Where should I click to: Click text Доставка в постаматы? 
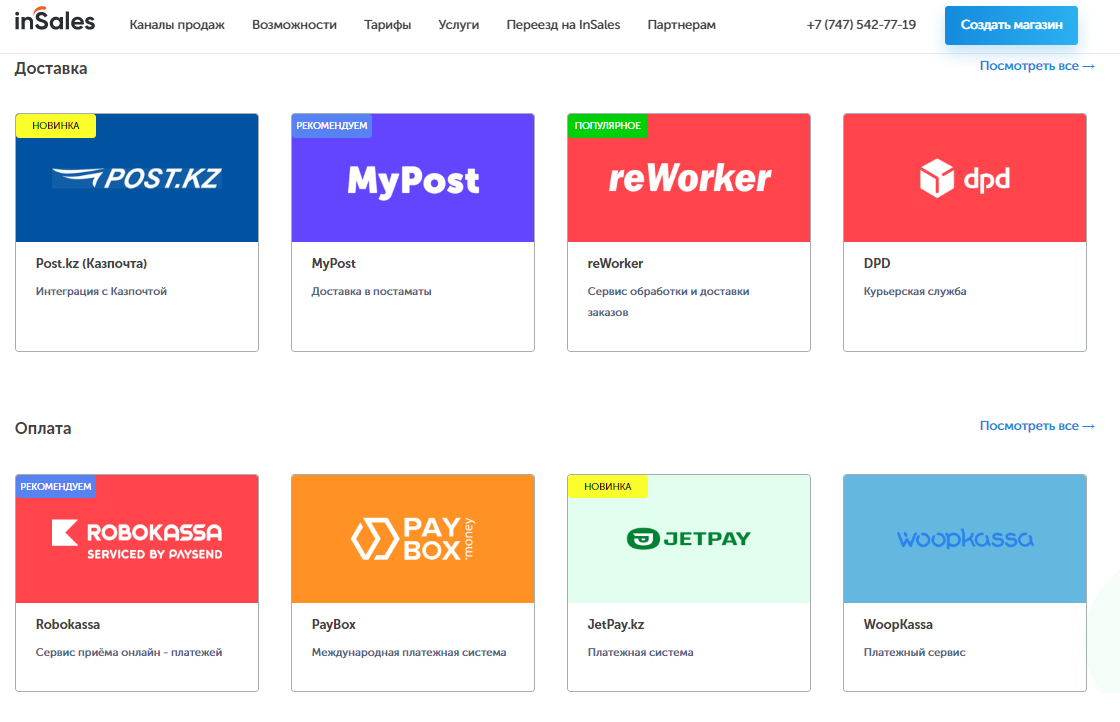371,291
